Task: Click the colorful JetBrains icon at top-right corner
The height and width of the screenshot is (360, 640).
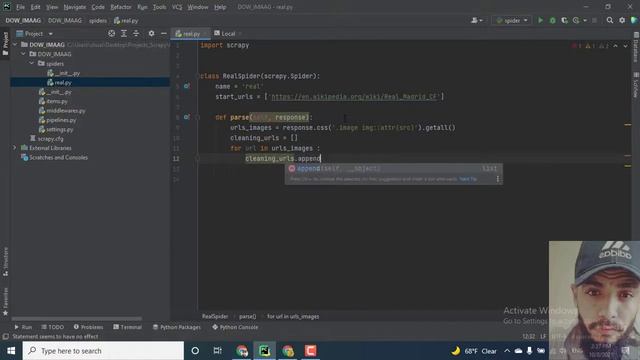Action: click(634, 20)
